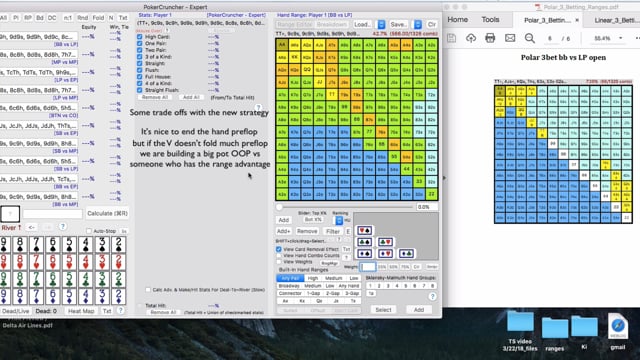640x360 pixels.
Task: Click the Calculate button
Action: [x=107, y=213]
